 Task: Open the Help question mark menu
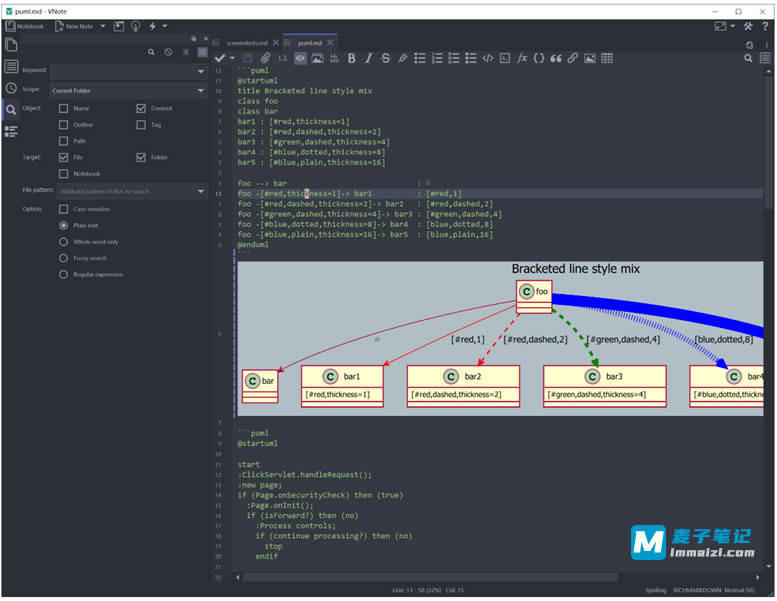765,26
